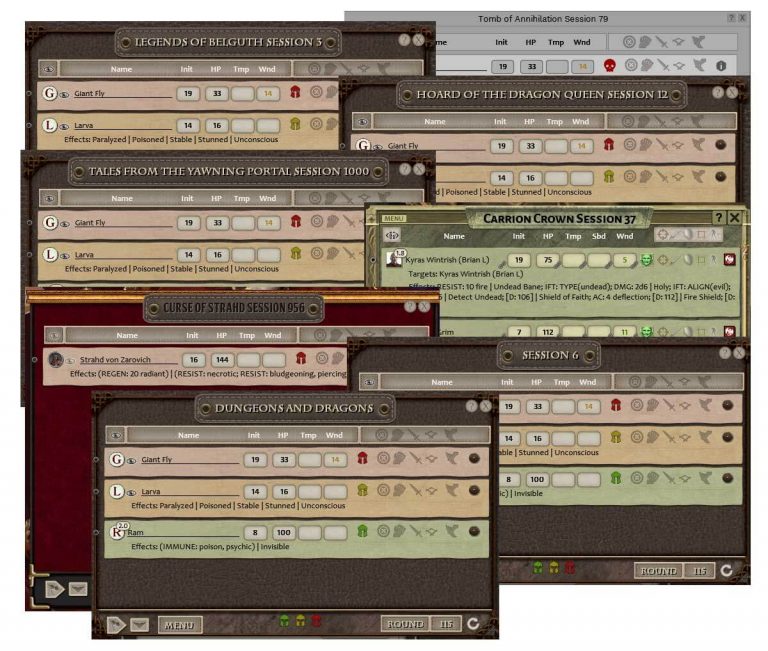Click the red helmet at Dungeons and Dragons bottom bar

tap(316, 621)
